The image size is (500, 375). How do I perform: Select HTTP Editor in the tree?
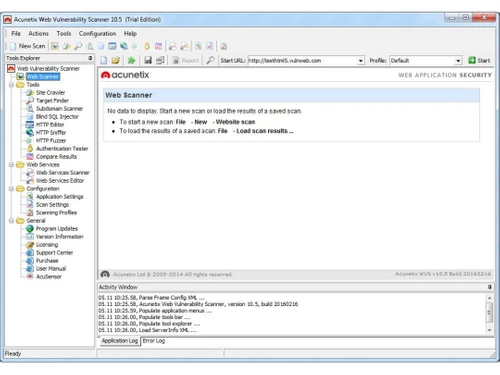point(50,125)
